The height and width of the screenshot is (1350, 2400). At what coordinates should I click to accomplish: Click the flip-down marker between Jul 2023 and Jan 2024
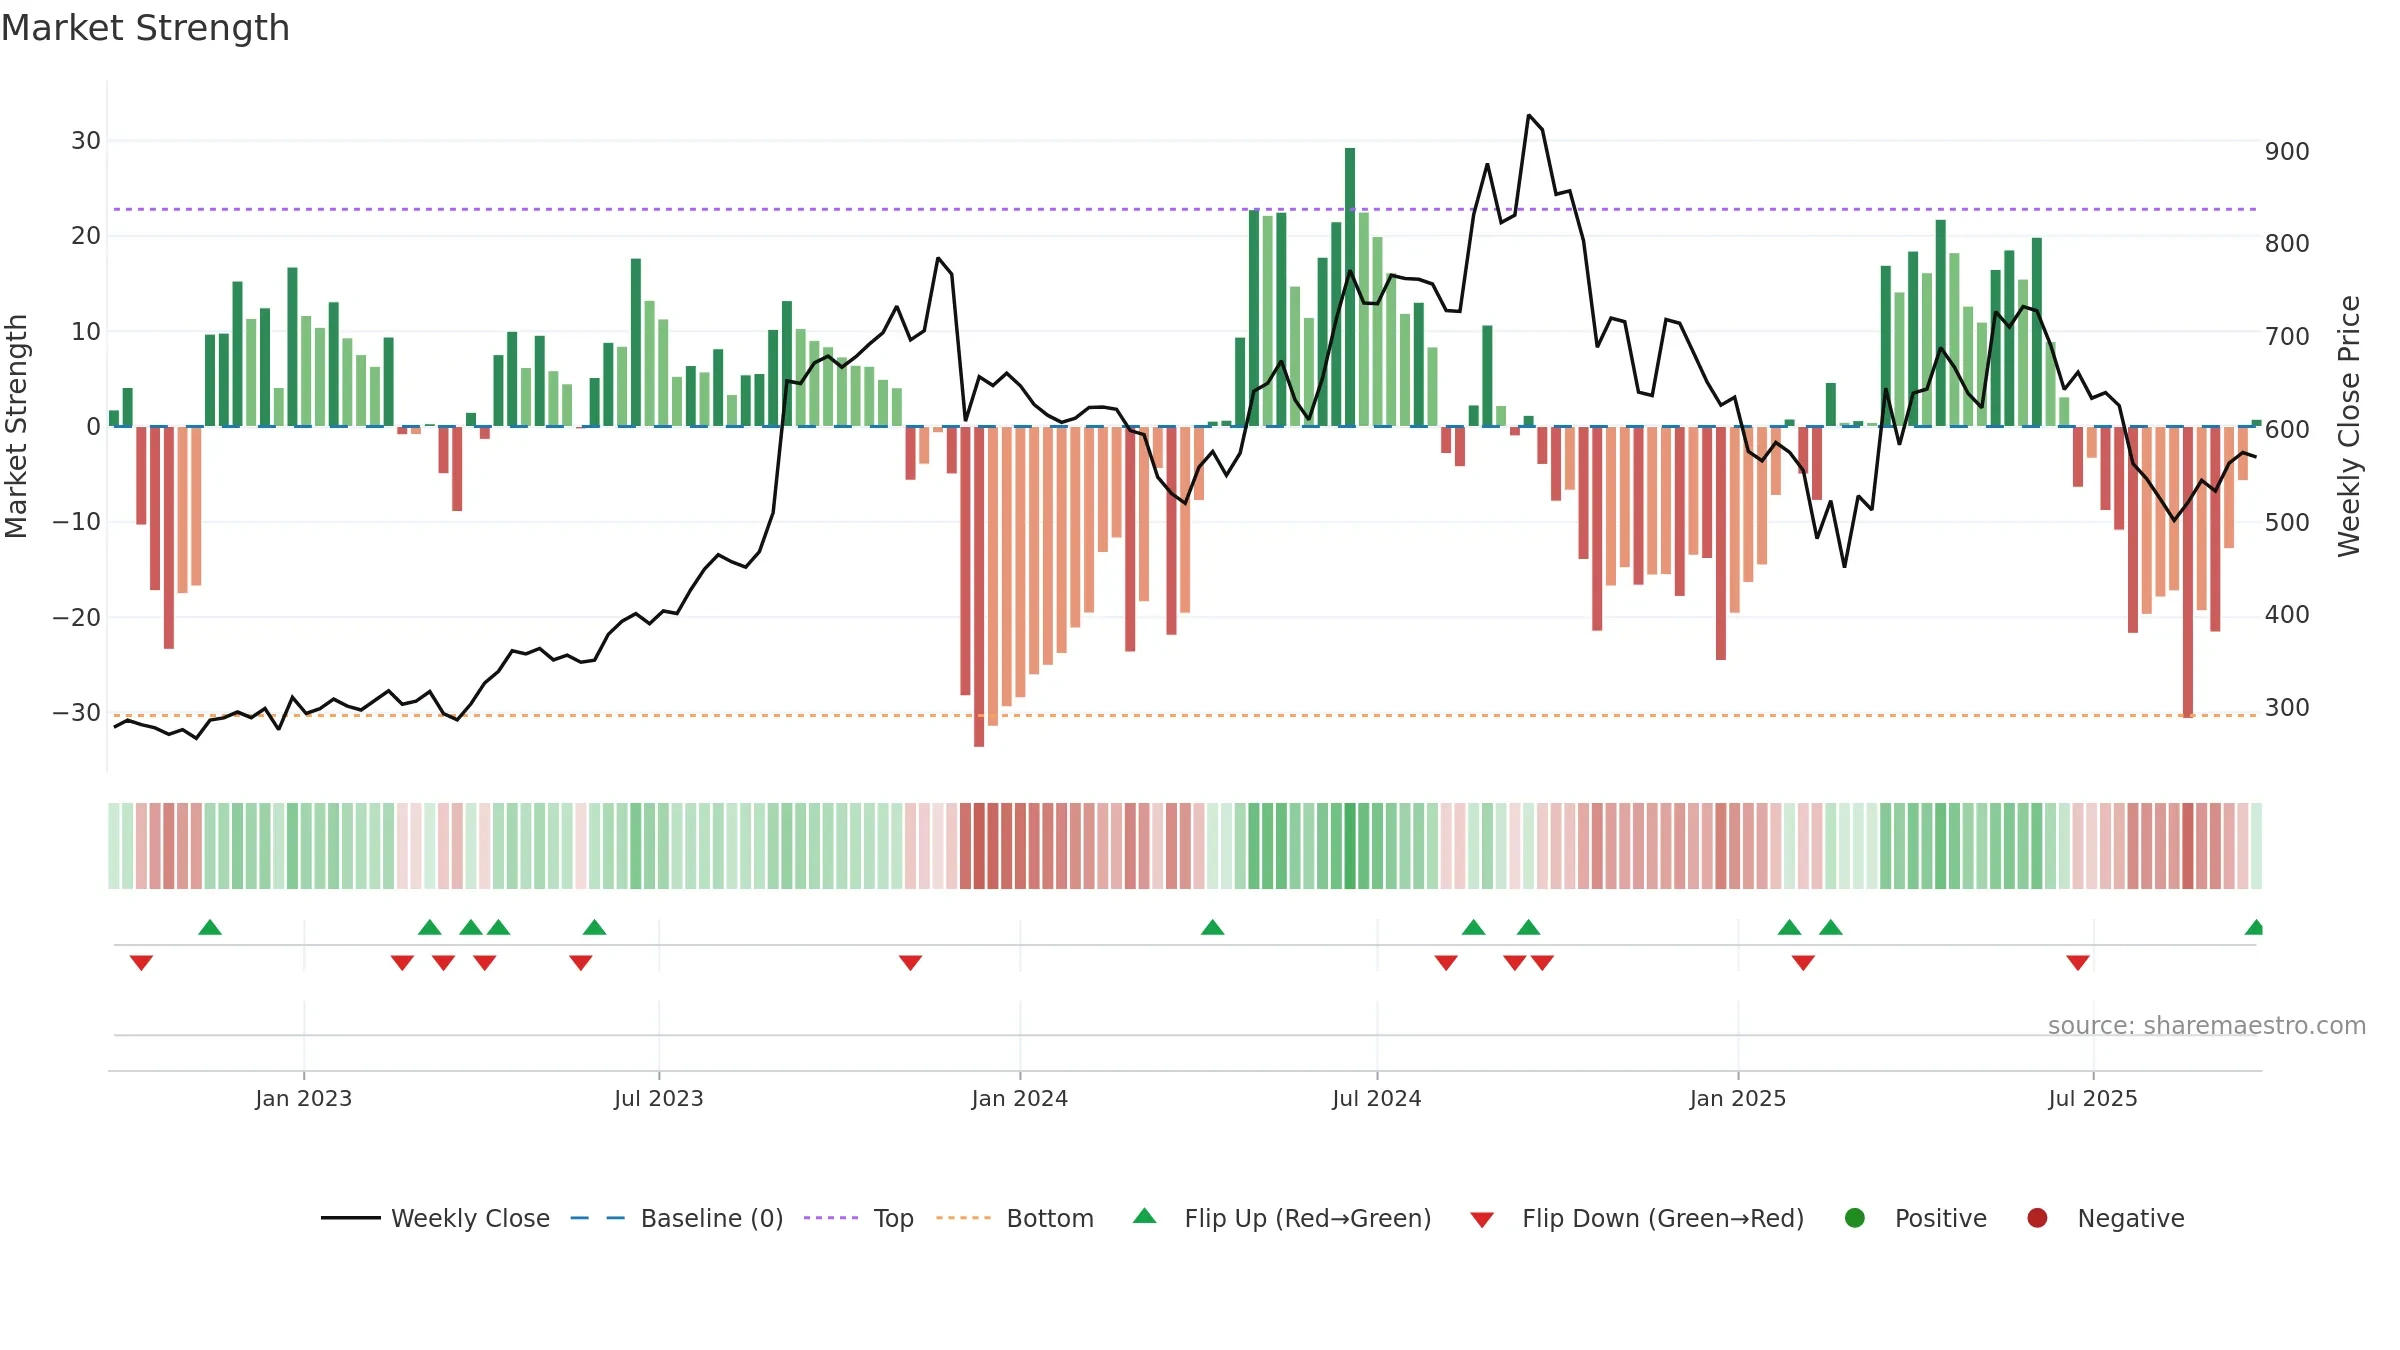click(x=910, y=963)
